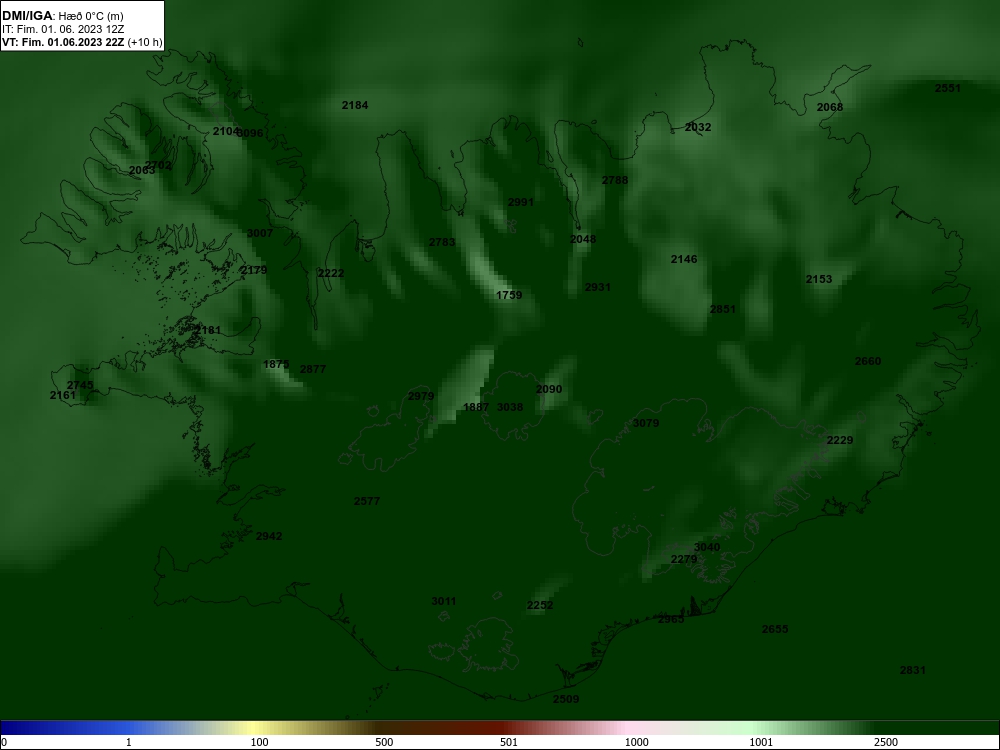Click the color bar label '1000'
The image size is (1000, 750).
click(x=636, y=742)
